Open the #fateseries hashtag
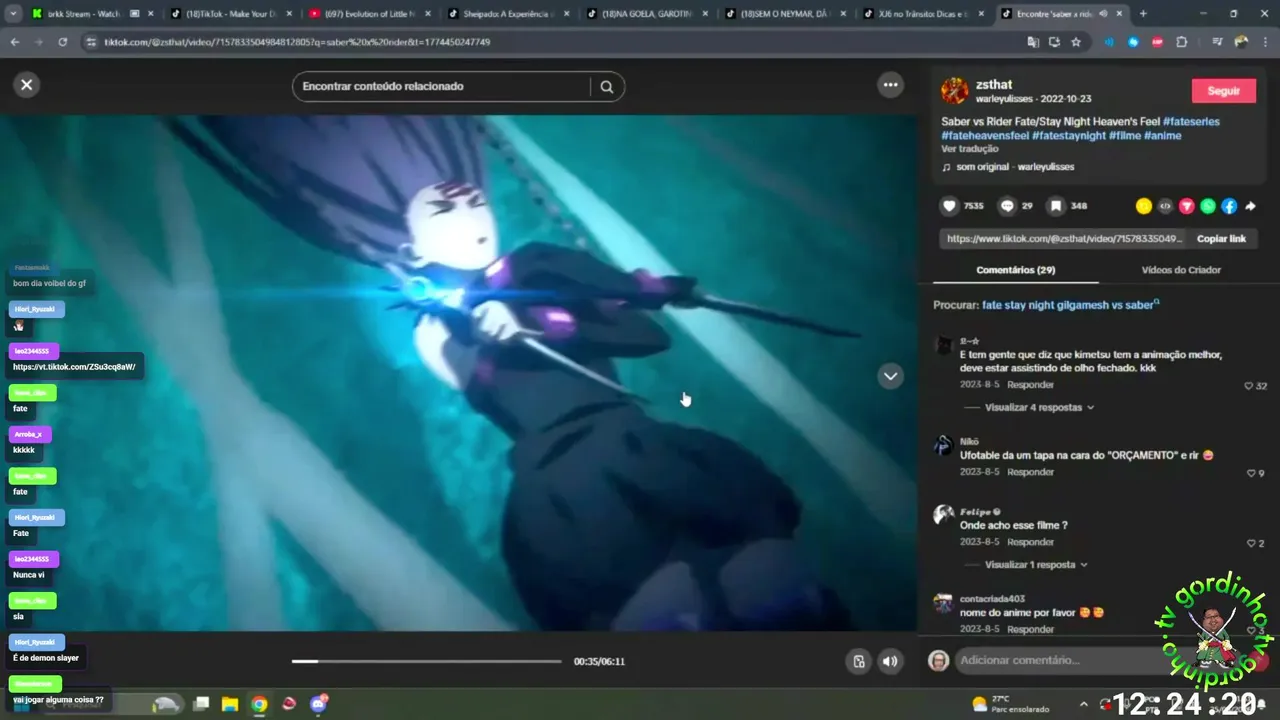 coord(1191,122)
